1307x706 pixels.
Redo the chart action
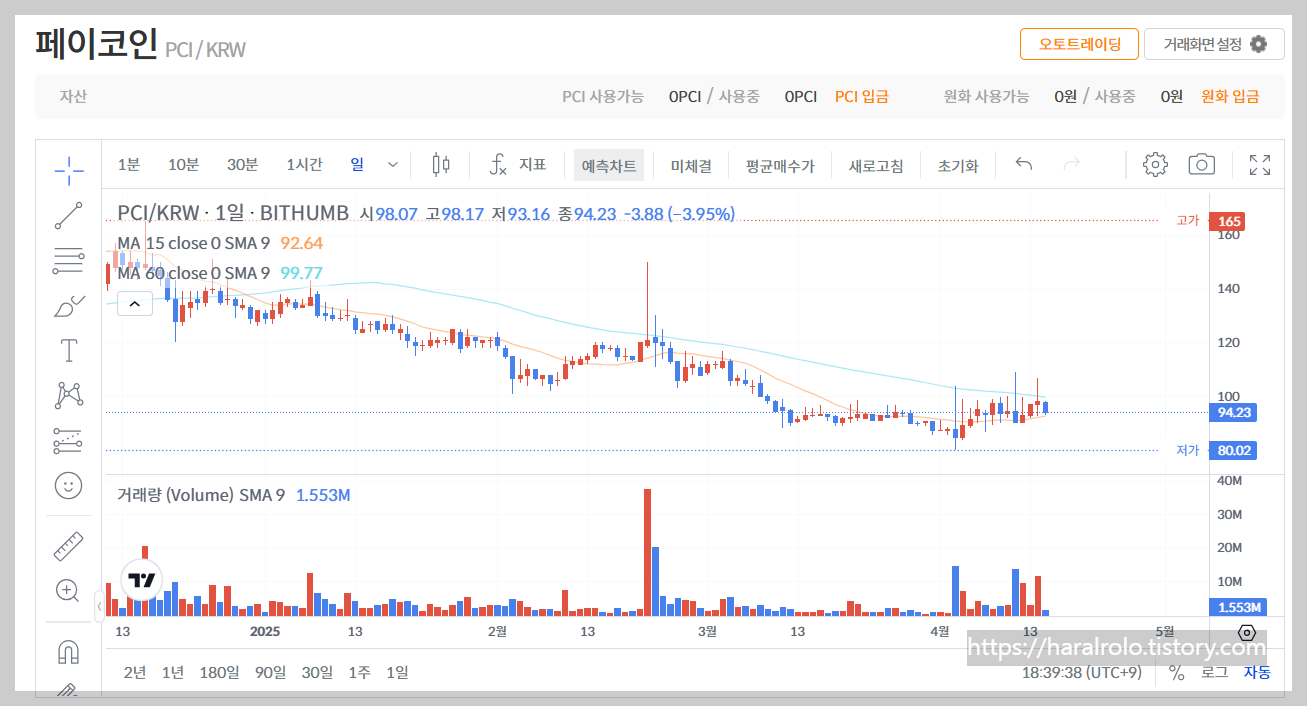[1072, 165]
